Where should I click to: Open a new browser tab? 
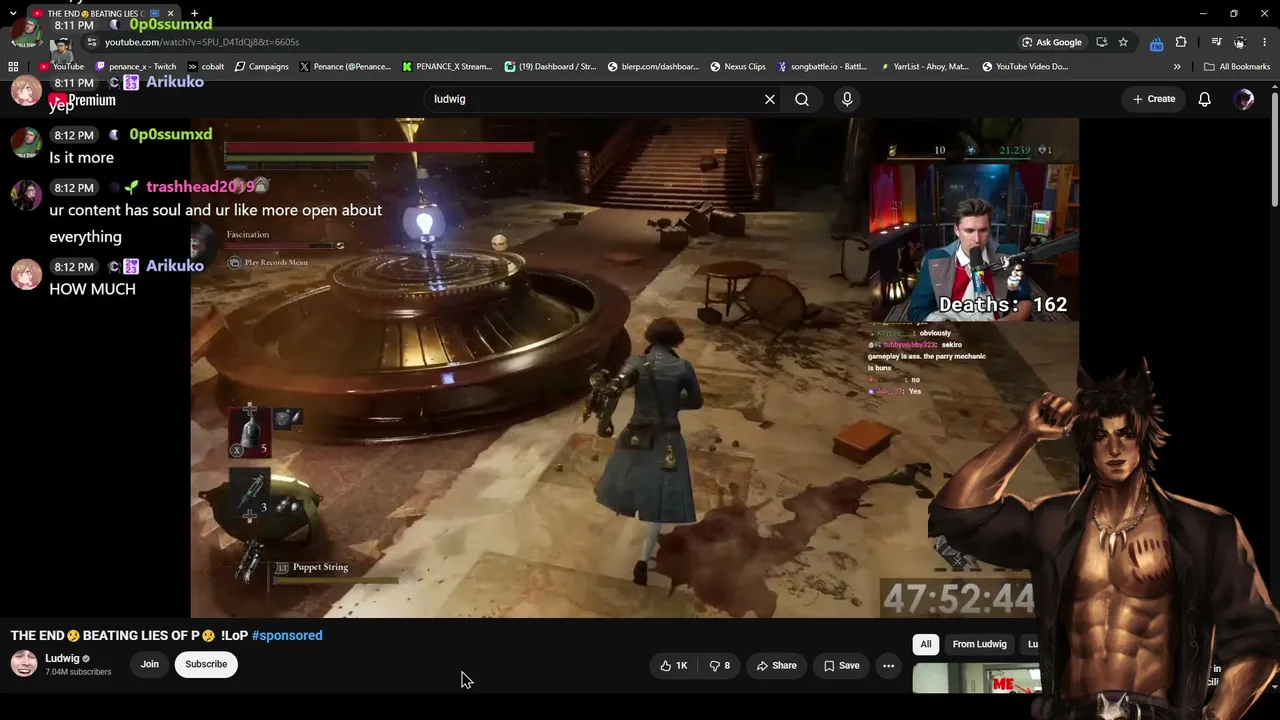(x=194, y=13)
